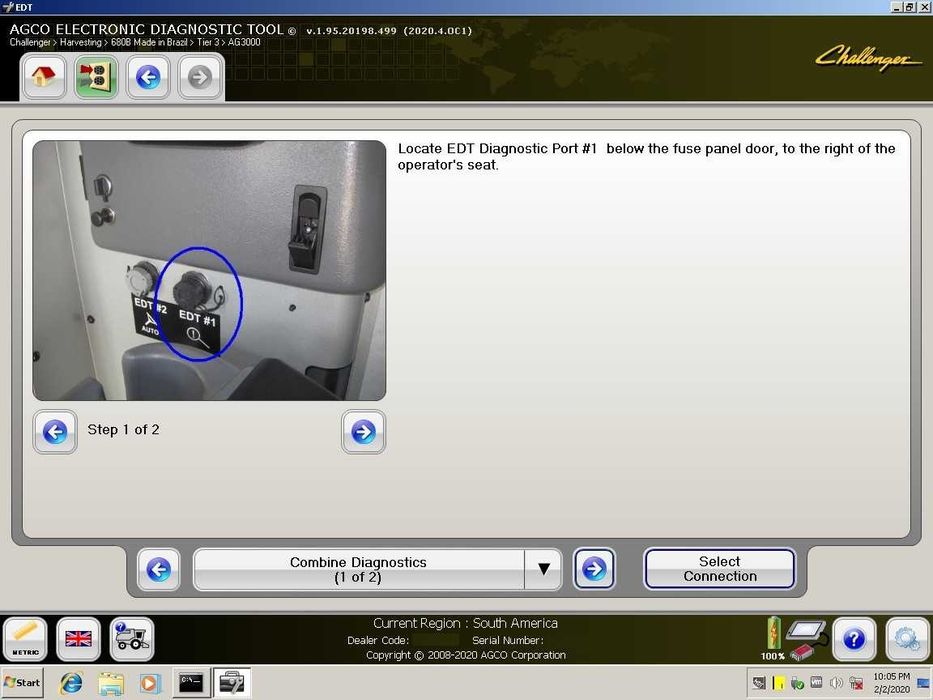Click the 10:05 PM system clock
Image resolution: width=933 pixels, height=700 pixels.
891,683
